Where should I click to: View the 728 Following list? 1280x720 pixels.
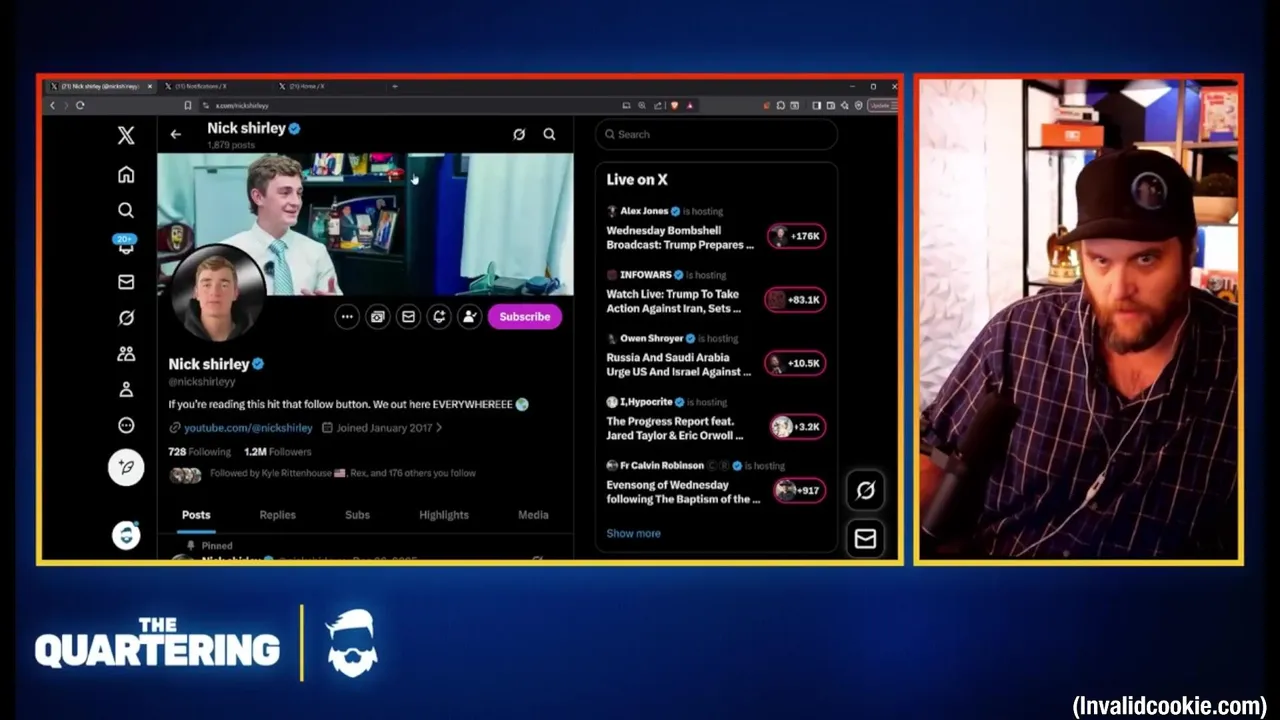(x=199, y=452)
